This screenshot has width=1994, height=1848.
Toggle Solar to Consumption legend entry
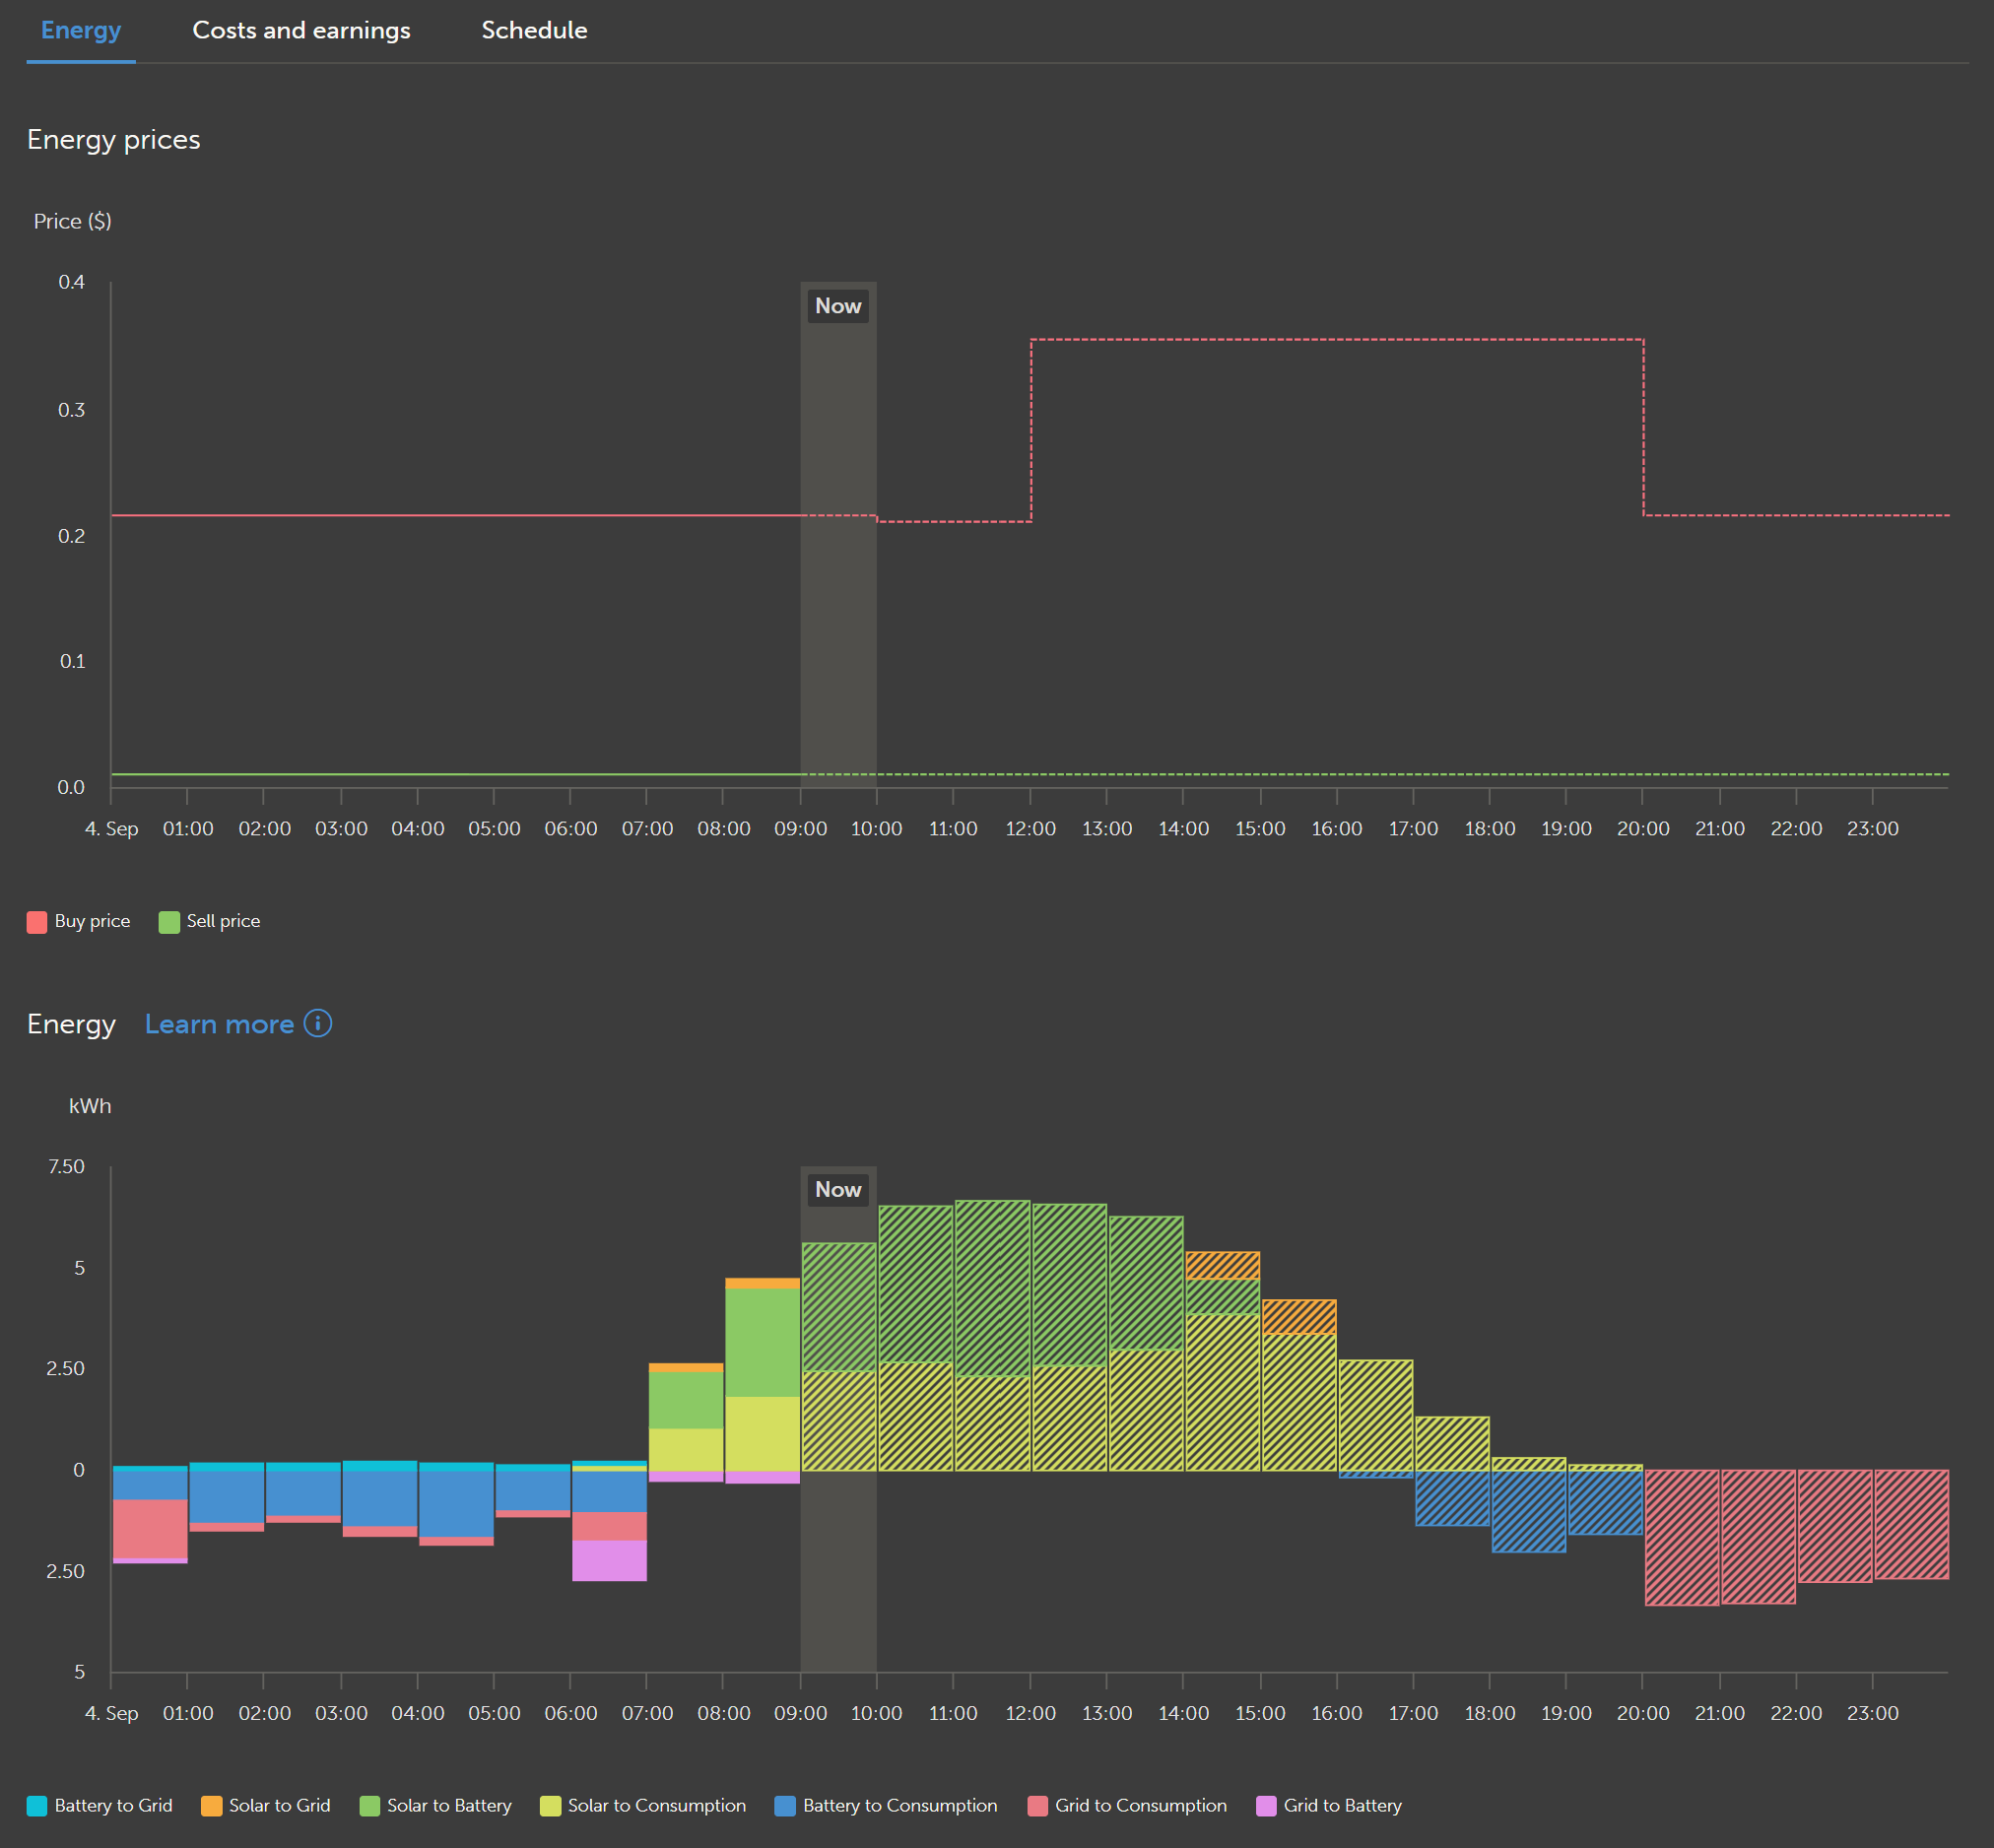tap(655, 1805)
